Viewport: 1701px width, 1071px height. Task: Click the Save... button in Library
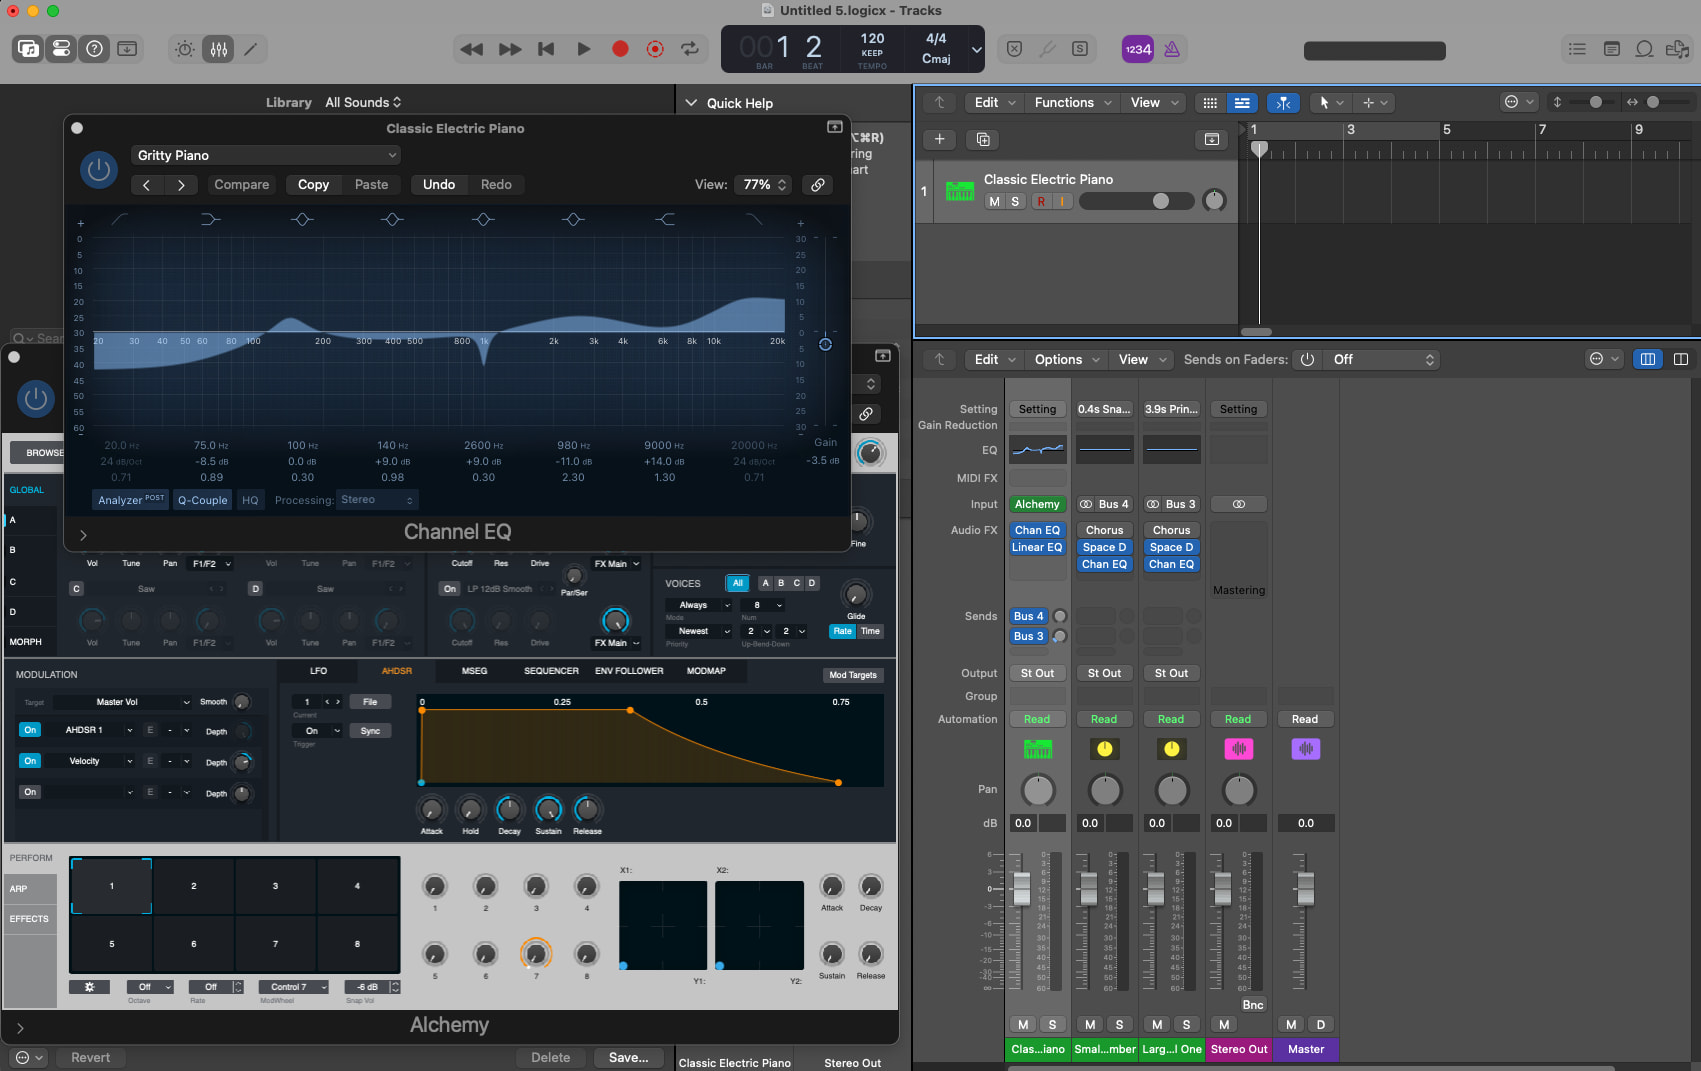point(628,1057)
